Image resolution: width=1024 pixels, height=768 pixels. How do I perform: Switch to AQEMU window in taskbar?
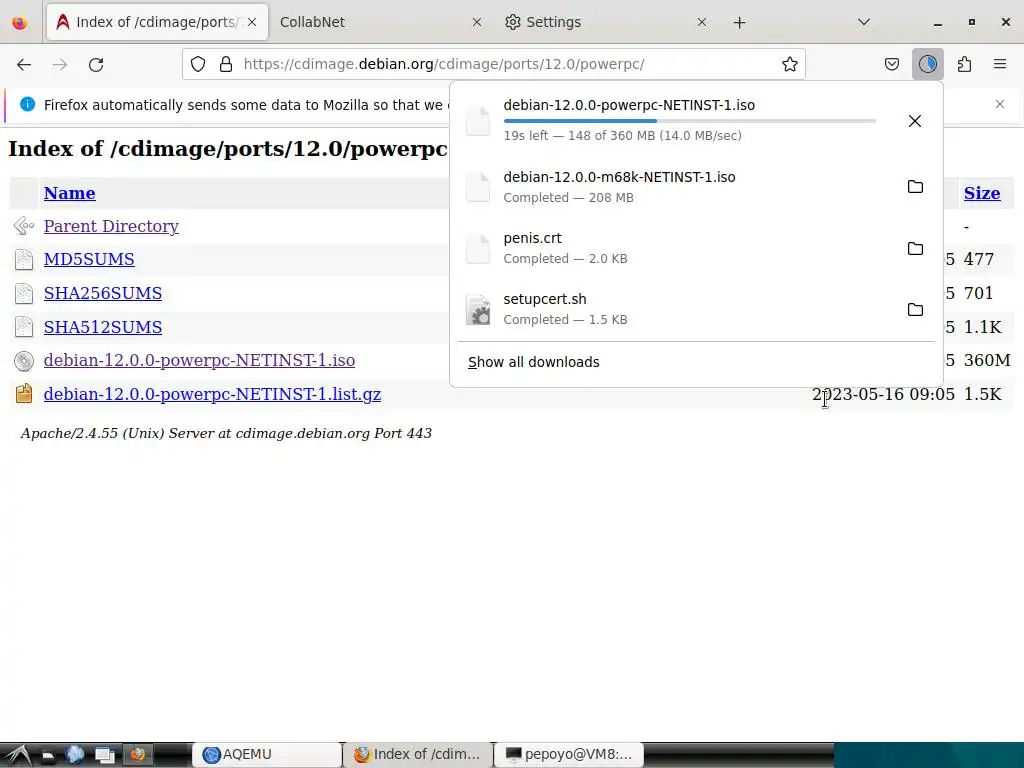tap(267, 755)
